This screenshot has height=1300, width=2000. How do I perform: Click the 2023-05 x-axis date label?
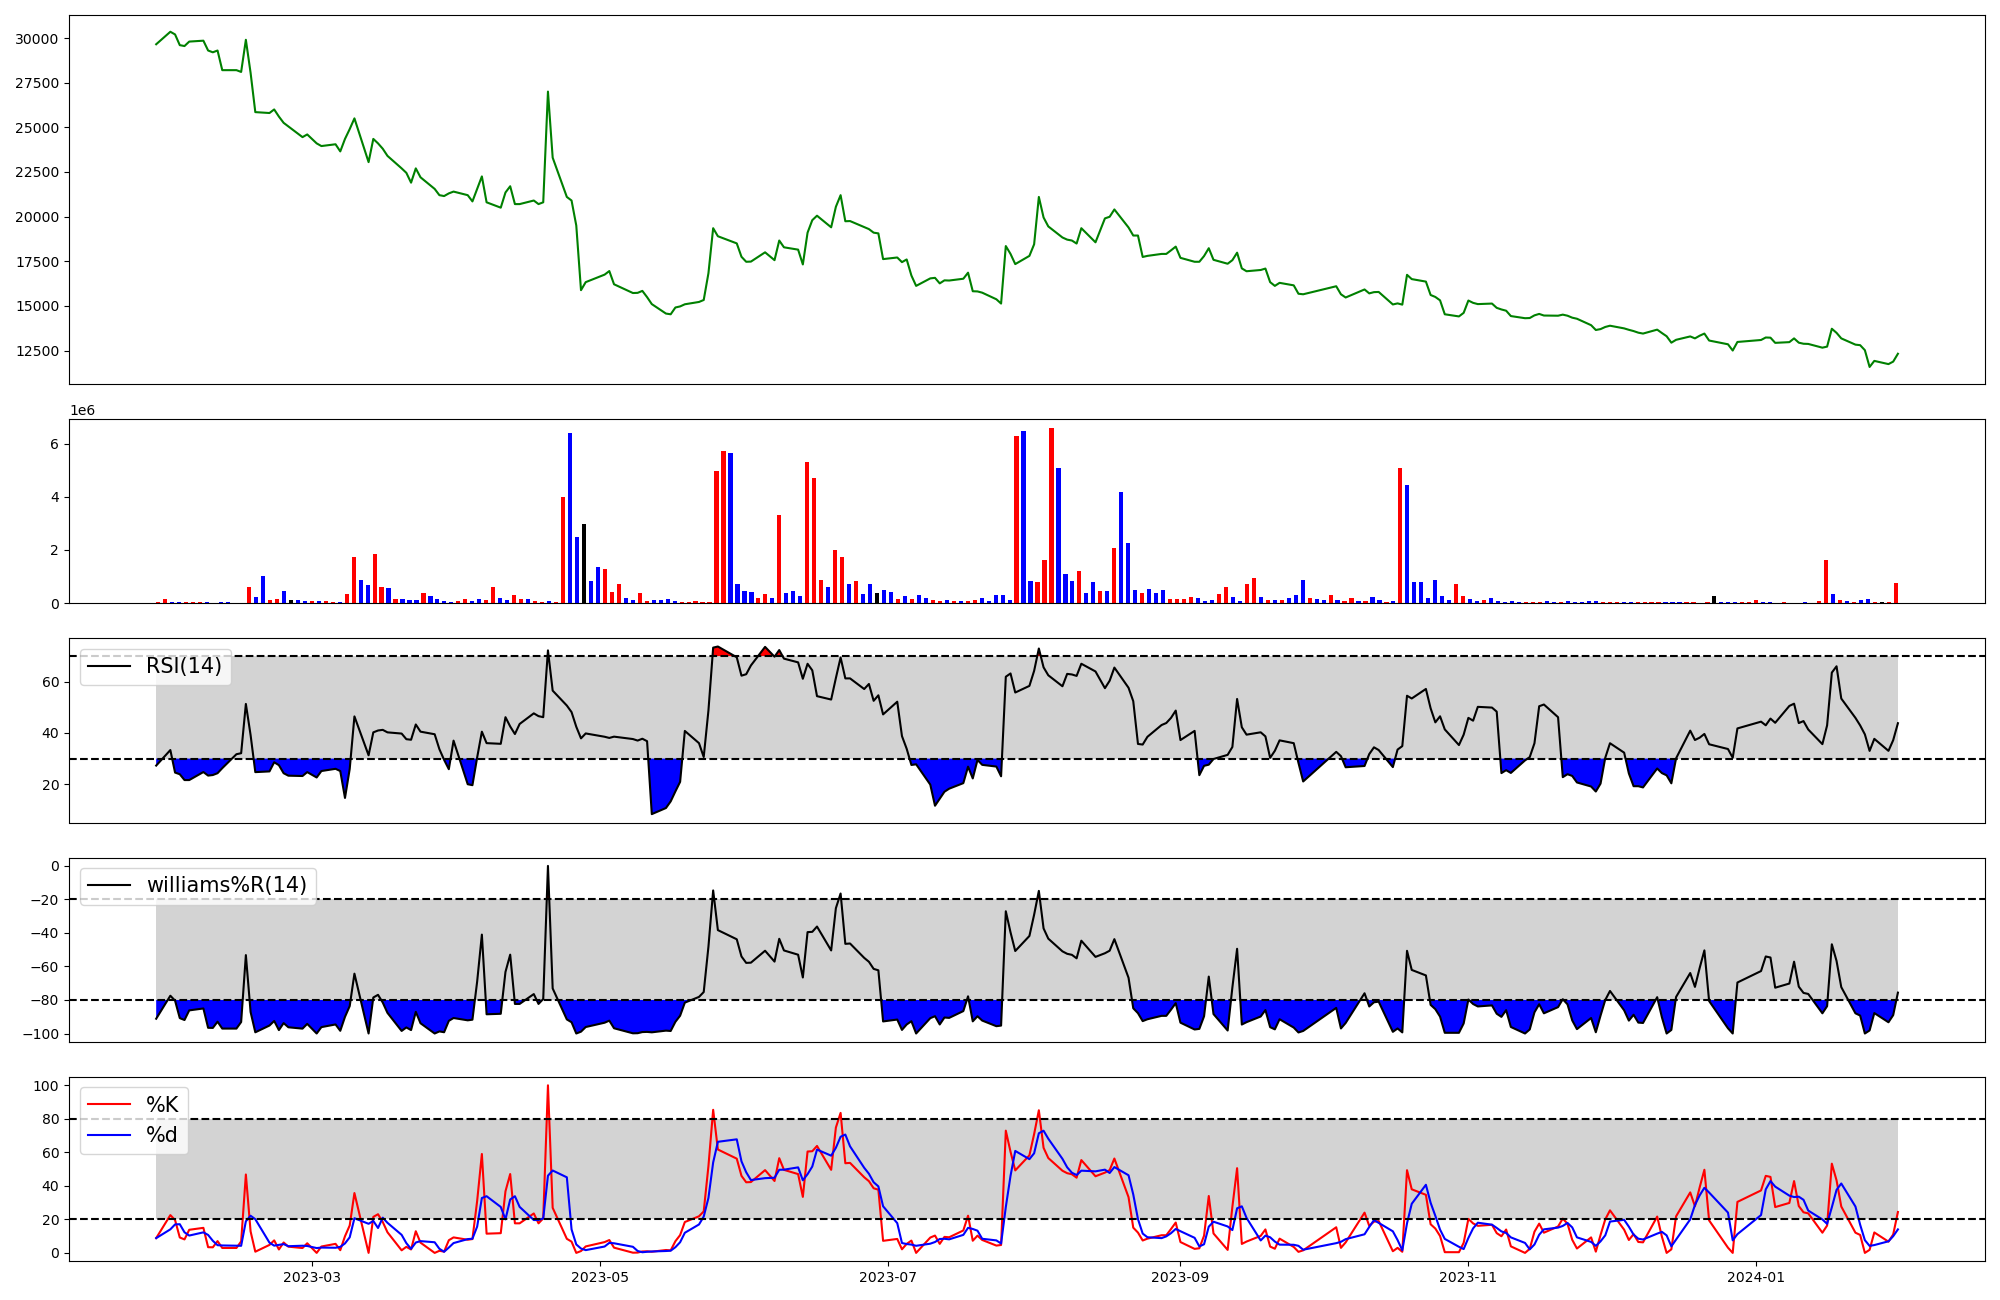600,1277
